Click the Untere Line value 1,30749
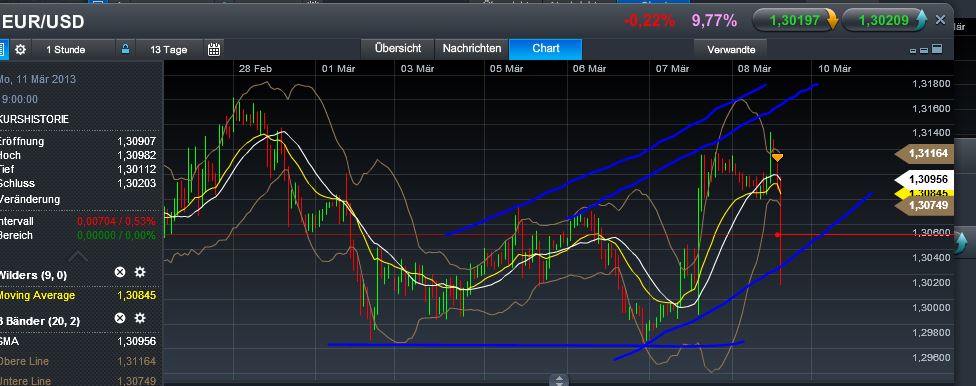Screen dimensions: 976x386 click(x=136, y=380)
